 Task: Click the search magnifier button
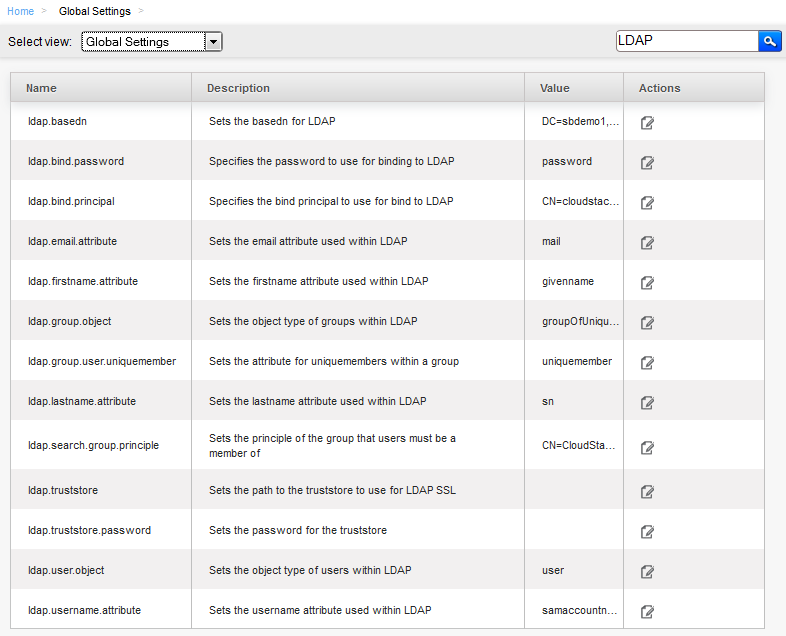(769, 41)
